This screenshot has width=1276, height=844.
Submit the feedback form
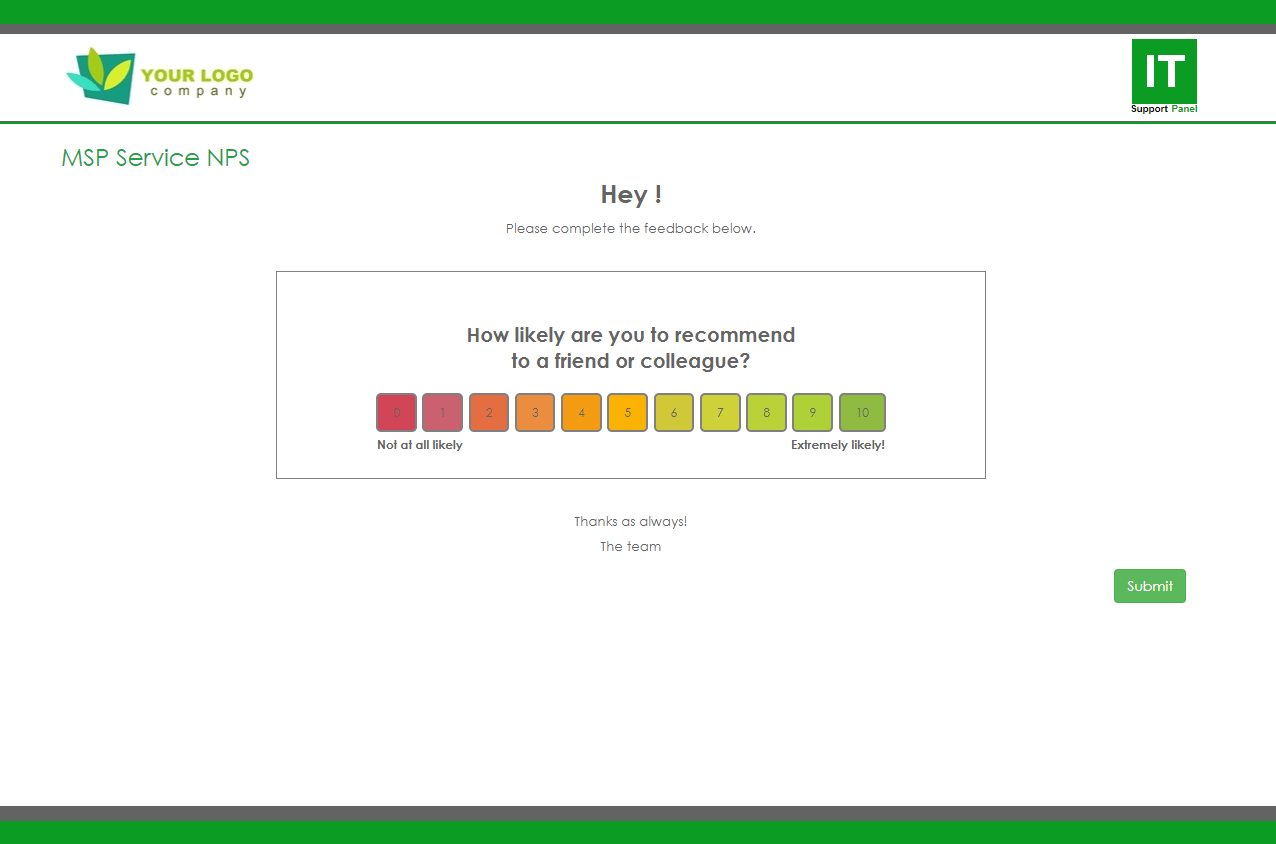pyautogui.click(x=1149, y=586)
